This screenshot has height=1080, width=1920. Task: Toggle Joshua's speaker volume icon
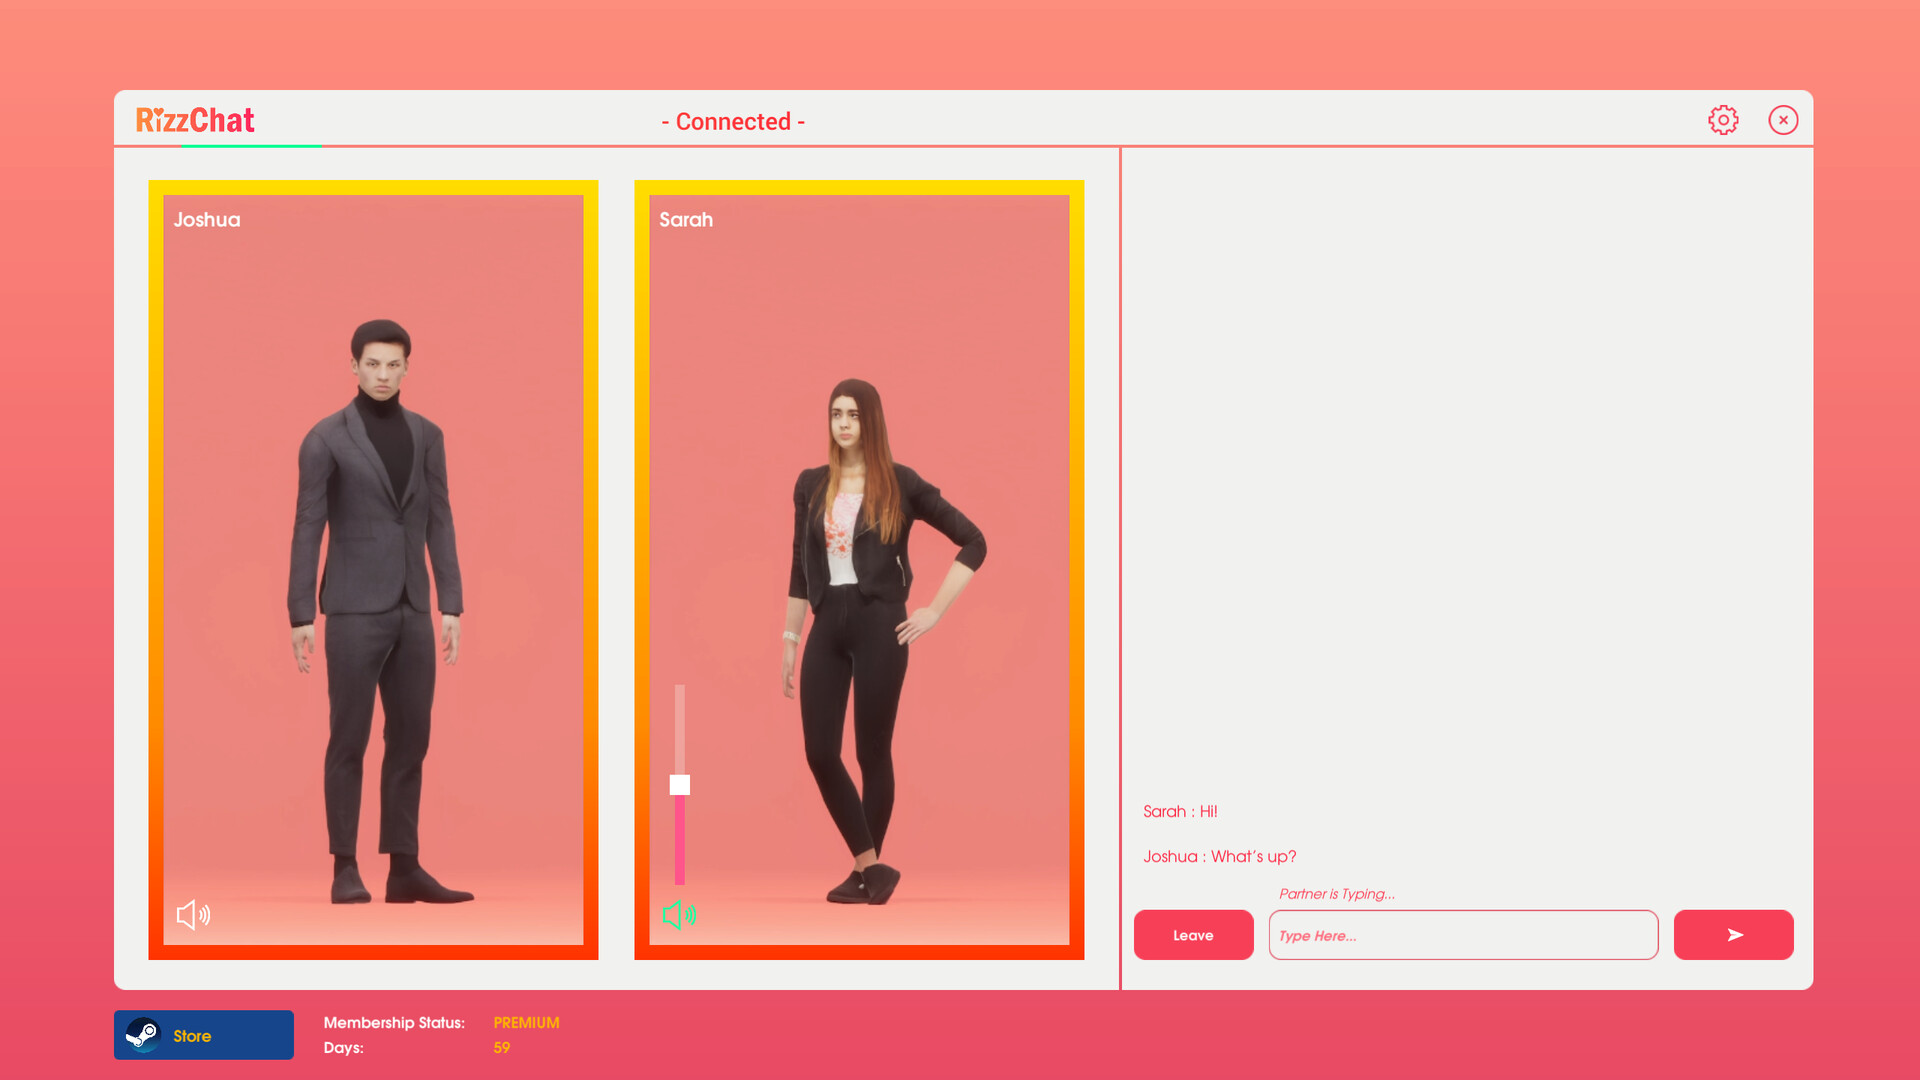point(193,914)
